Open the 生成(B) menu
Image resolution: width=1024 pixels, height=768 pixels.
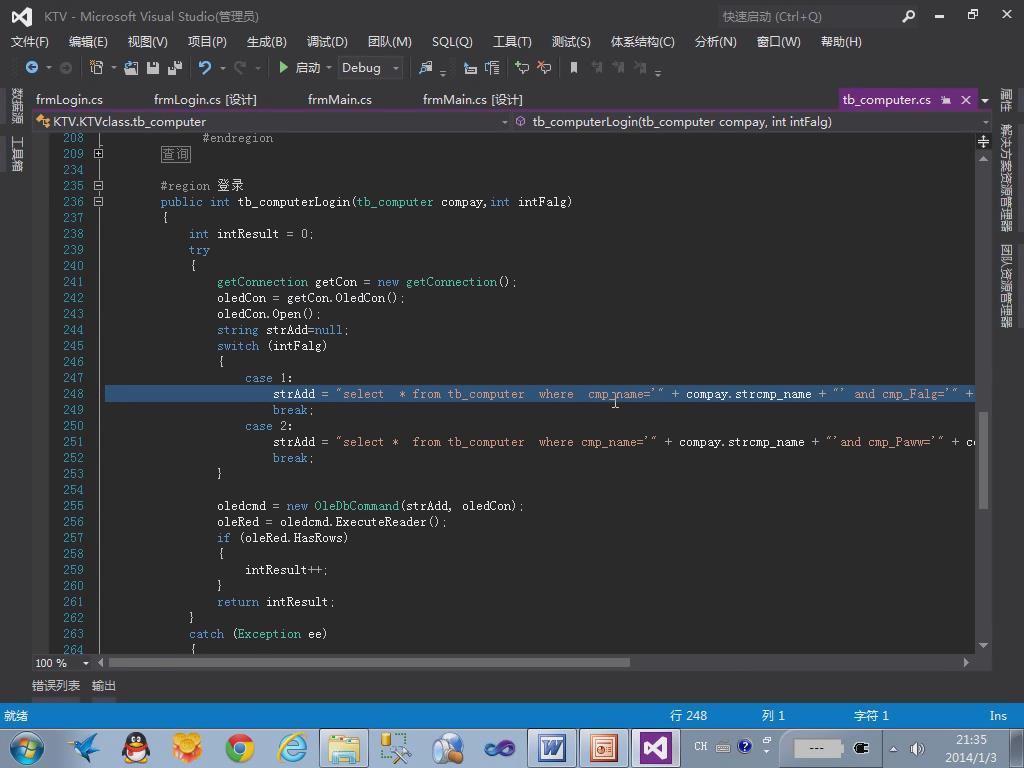[266, 42]
